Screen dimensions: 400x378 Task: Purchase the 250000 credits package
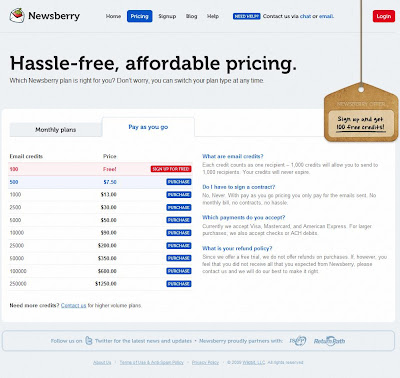point(179,284)
